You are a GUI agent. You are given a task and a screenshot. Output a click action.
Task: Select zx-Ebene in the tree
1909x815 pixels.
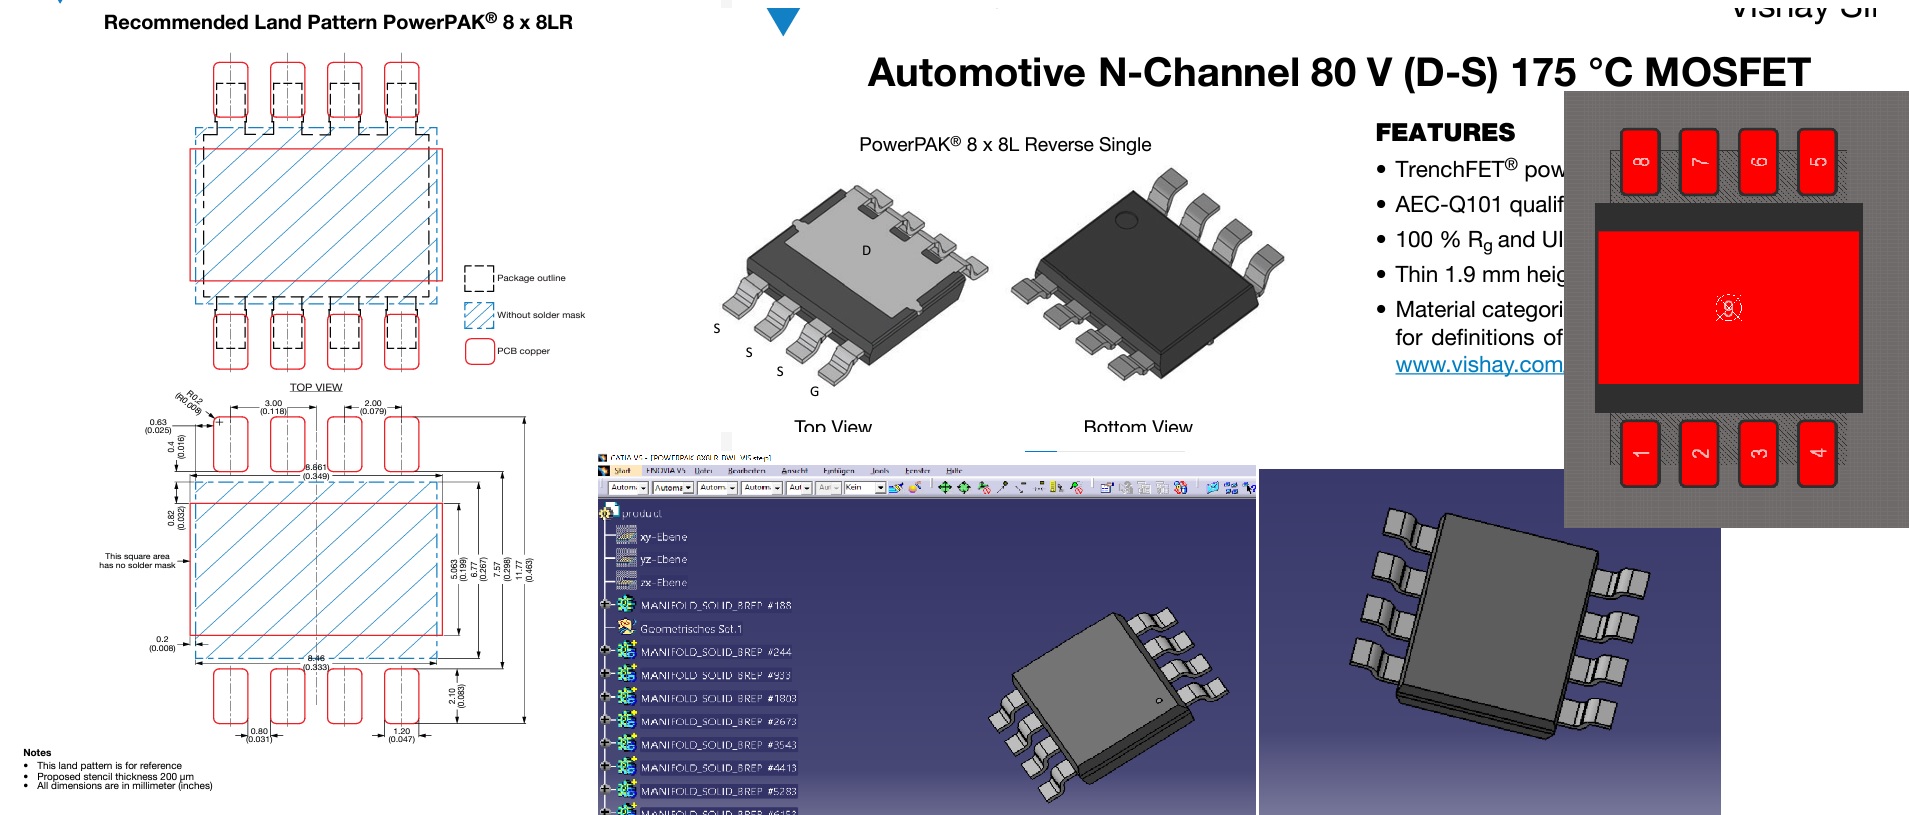663,582
